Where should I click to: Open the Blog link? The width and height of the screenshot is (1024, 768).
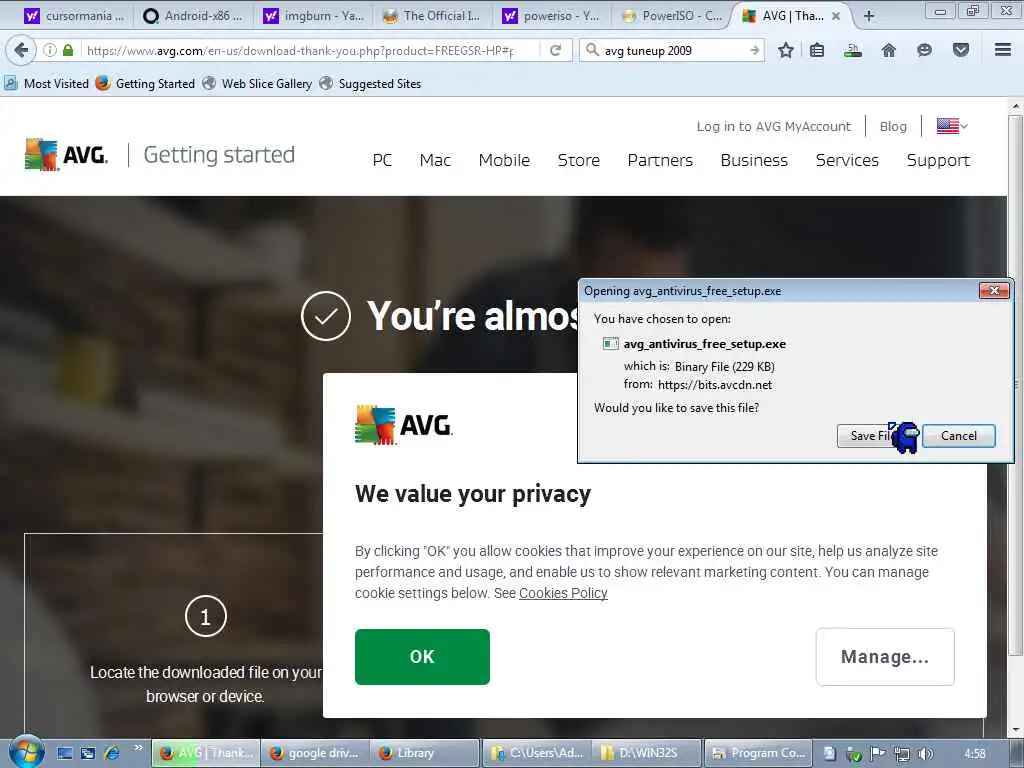[893, 126]
